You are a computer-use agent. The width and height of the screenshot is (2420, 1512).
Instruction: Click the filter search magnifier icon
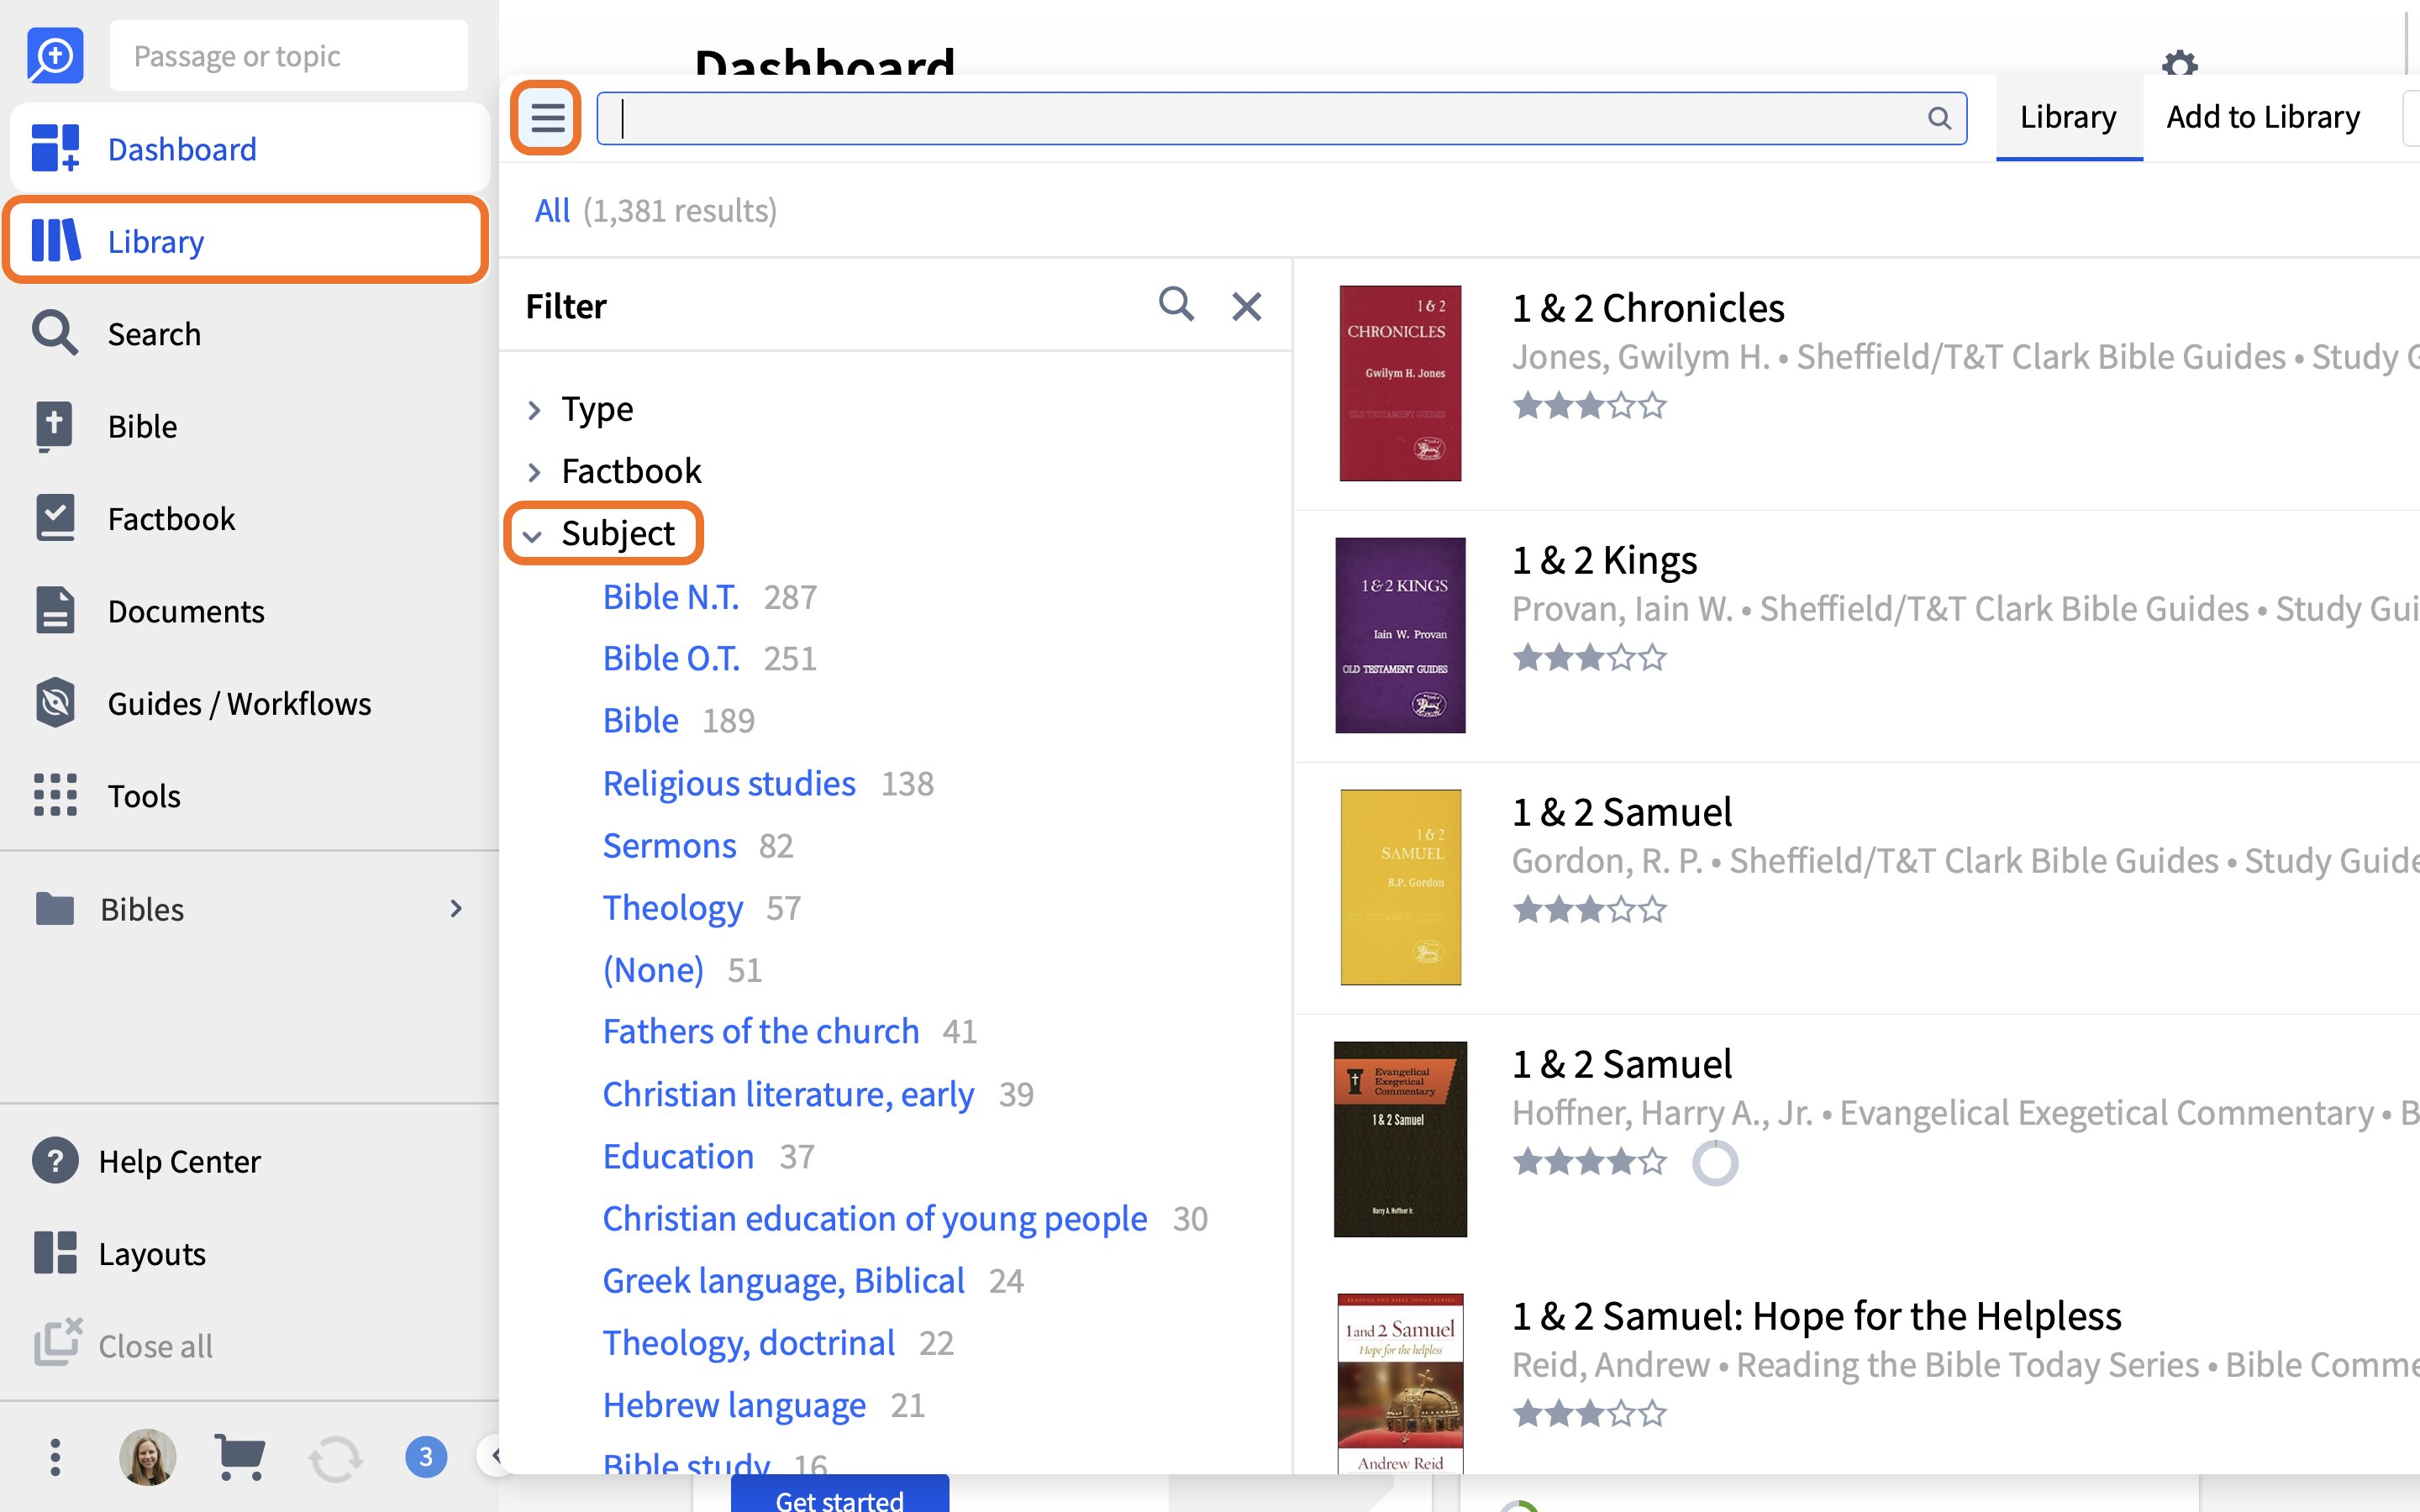pyautogui.click(x=1176, y=305)
